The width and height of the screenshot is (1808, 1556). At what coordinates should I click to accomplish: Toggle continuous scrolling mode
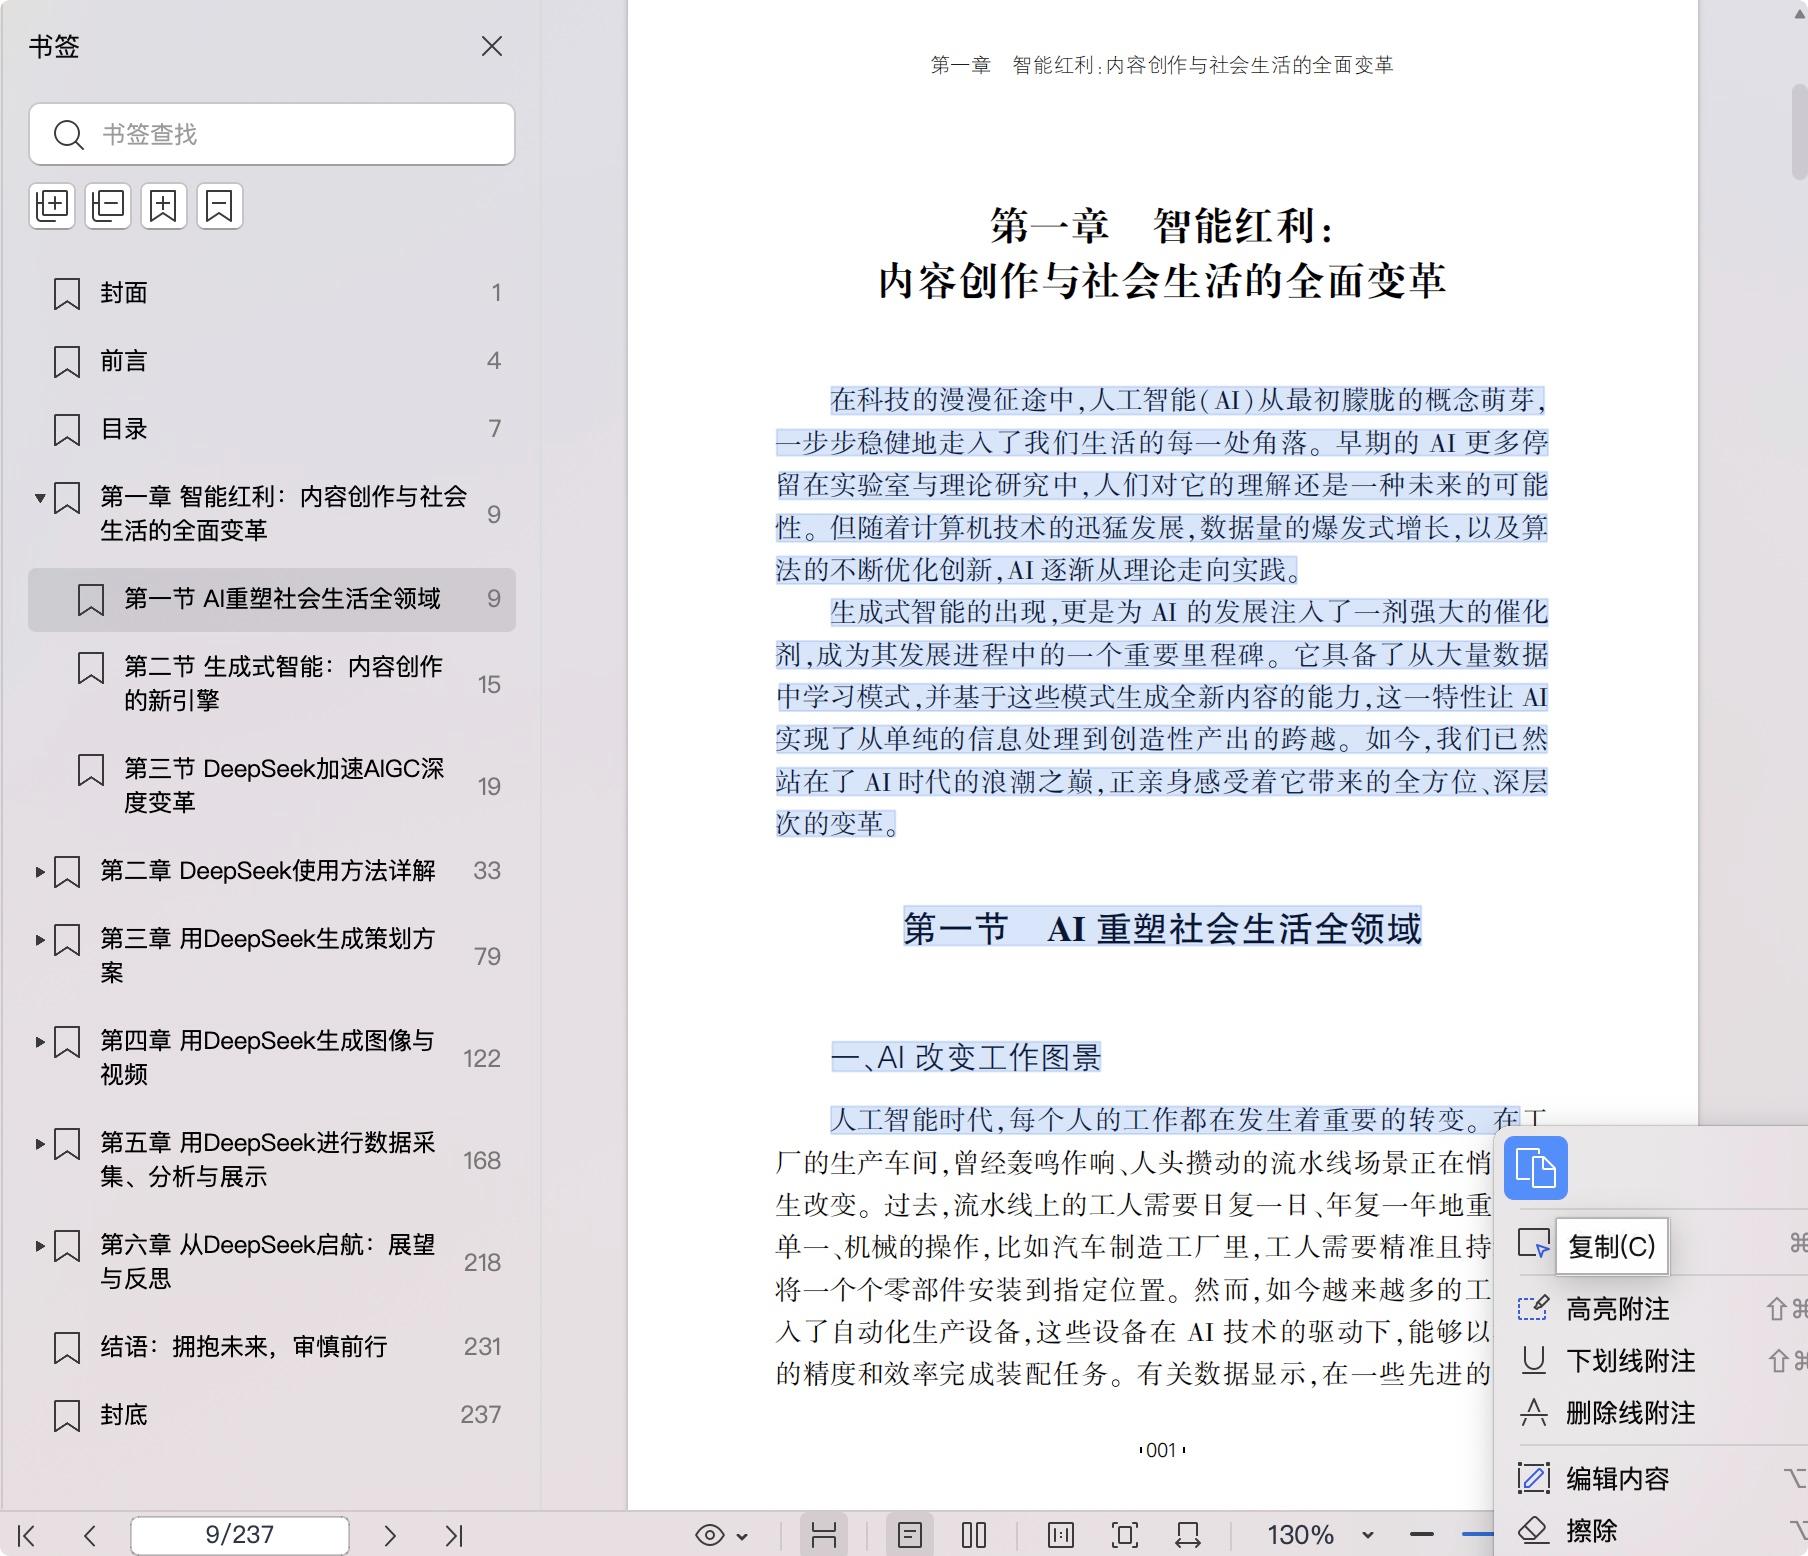pos(824,1535)
